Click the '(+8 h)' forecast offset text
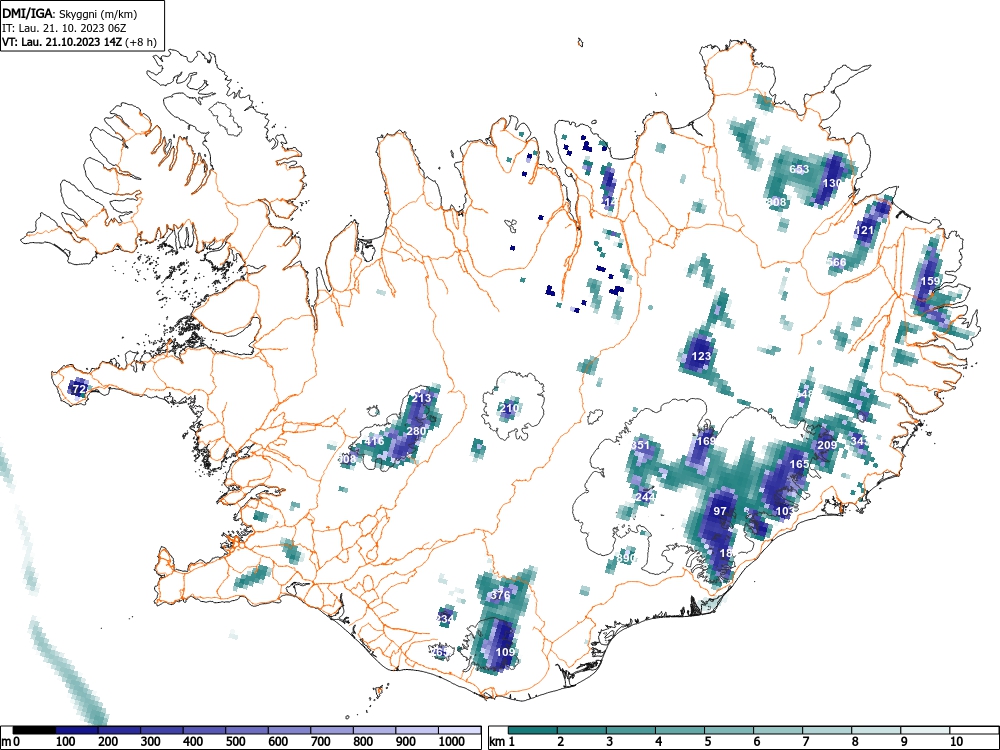The image size is (1000, 750). pos(142,42)
